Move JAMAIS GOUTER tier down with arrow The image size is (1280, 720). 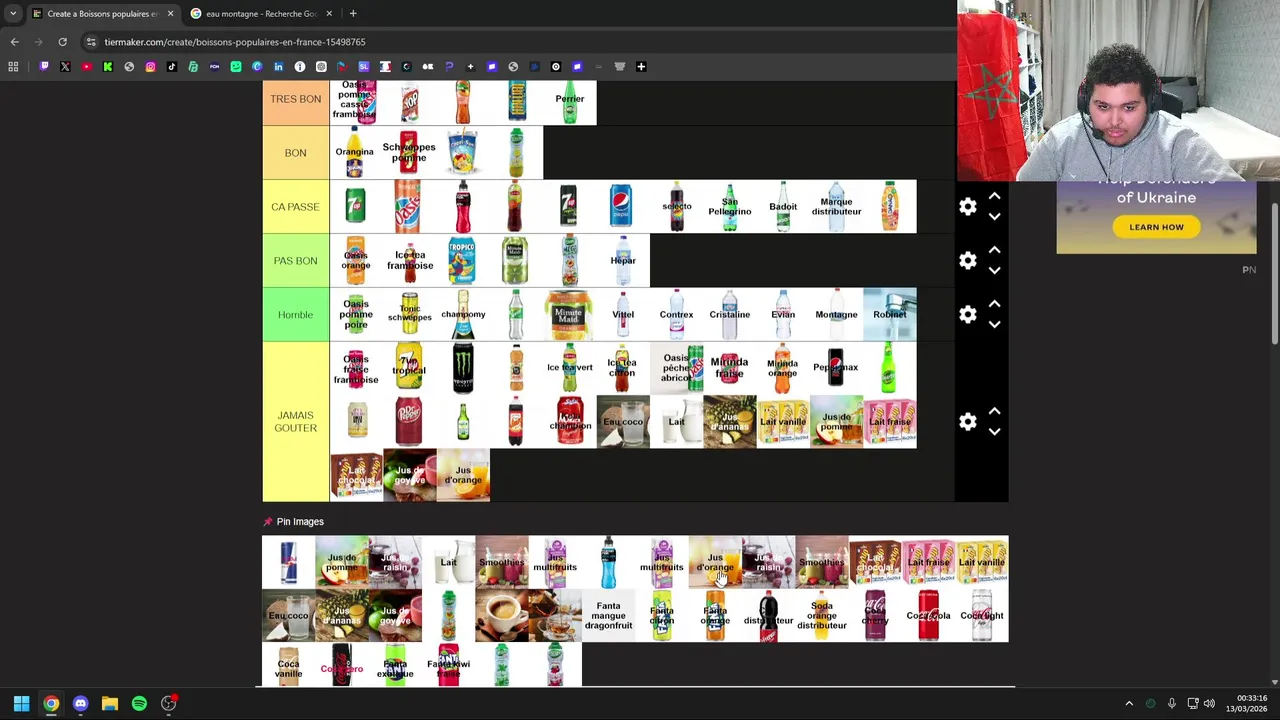(x=994, y=432)
